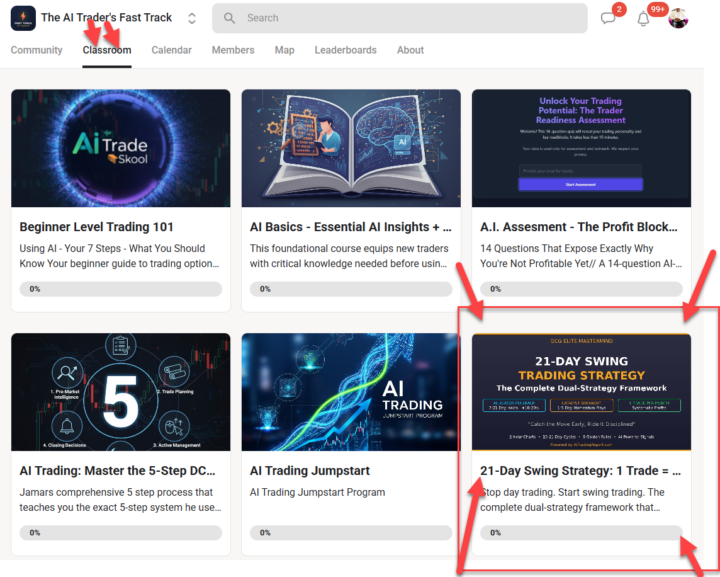Click Beginner Level Trading 101 progress bar
720x577 pixels.
(121, 289)
